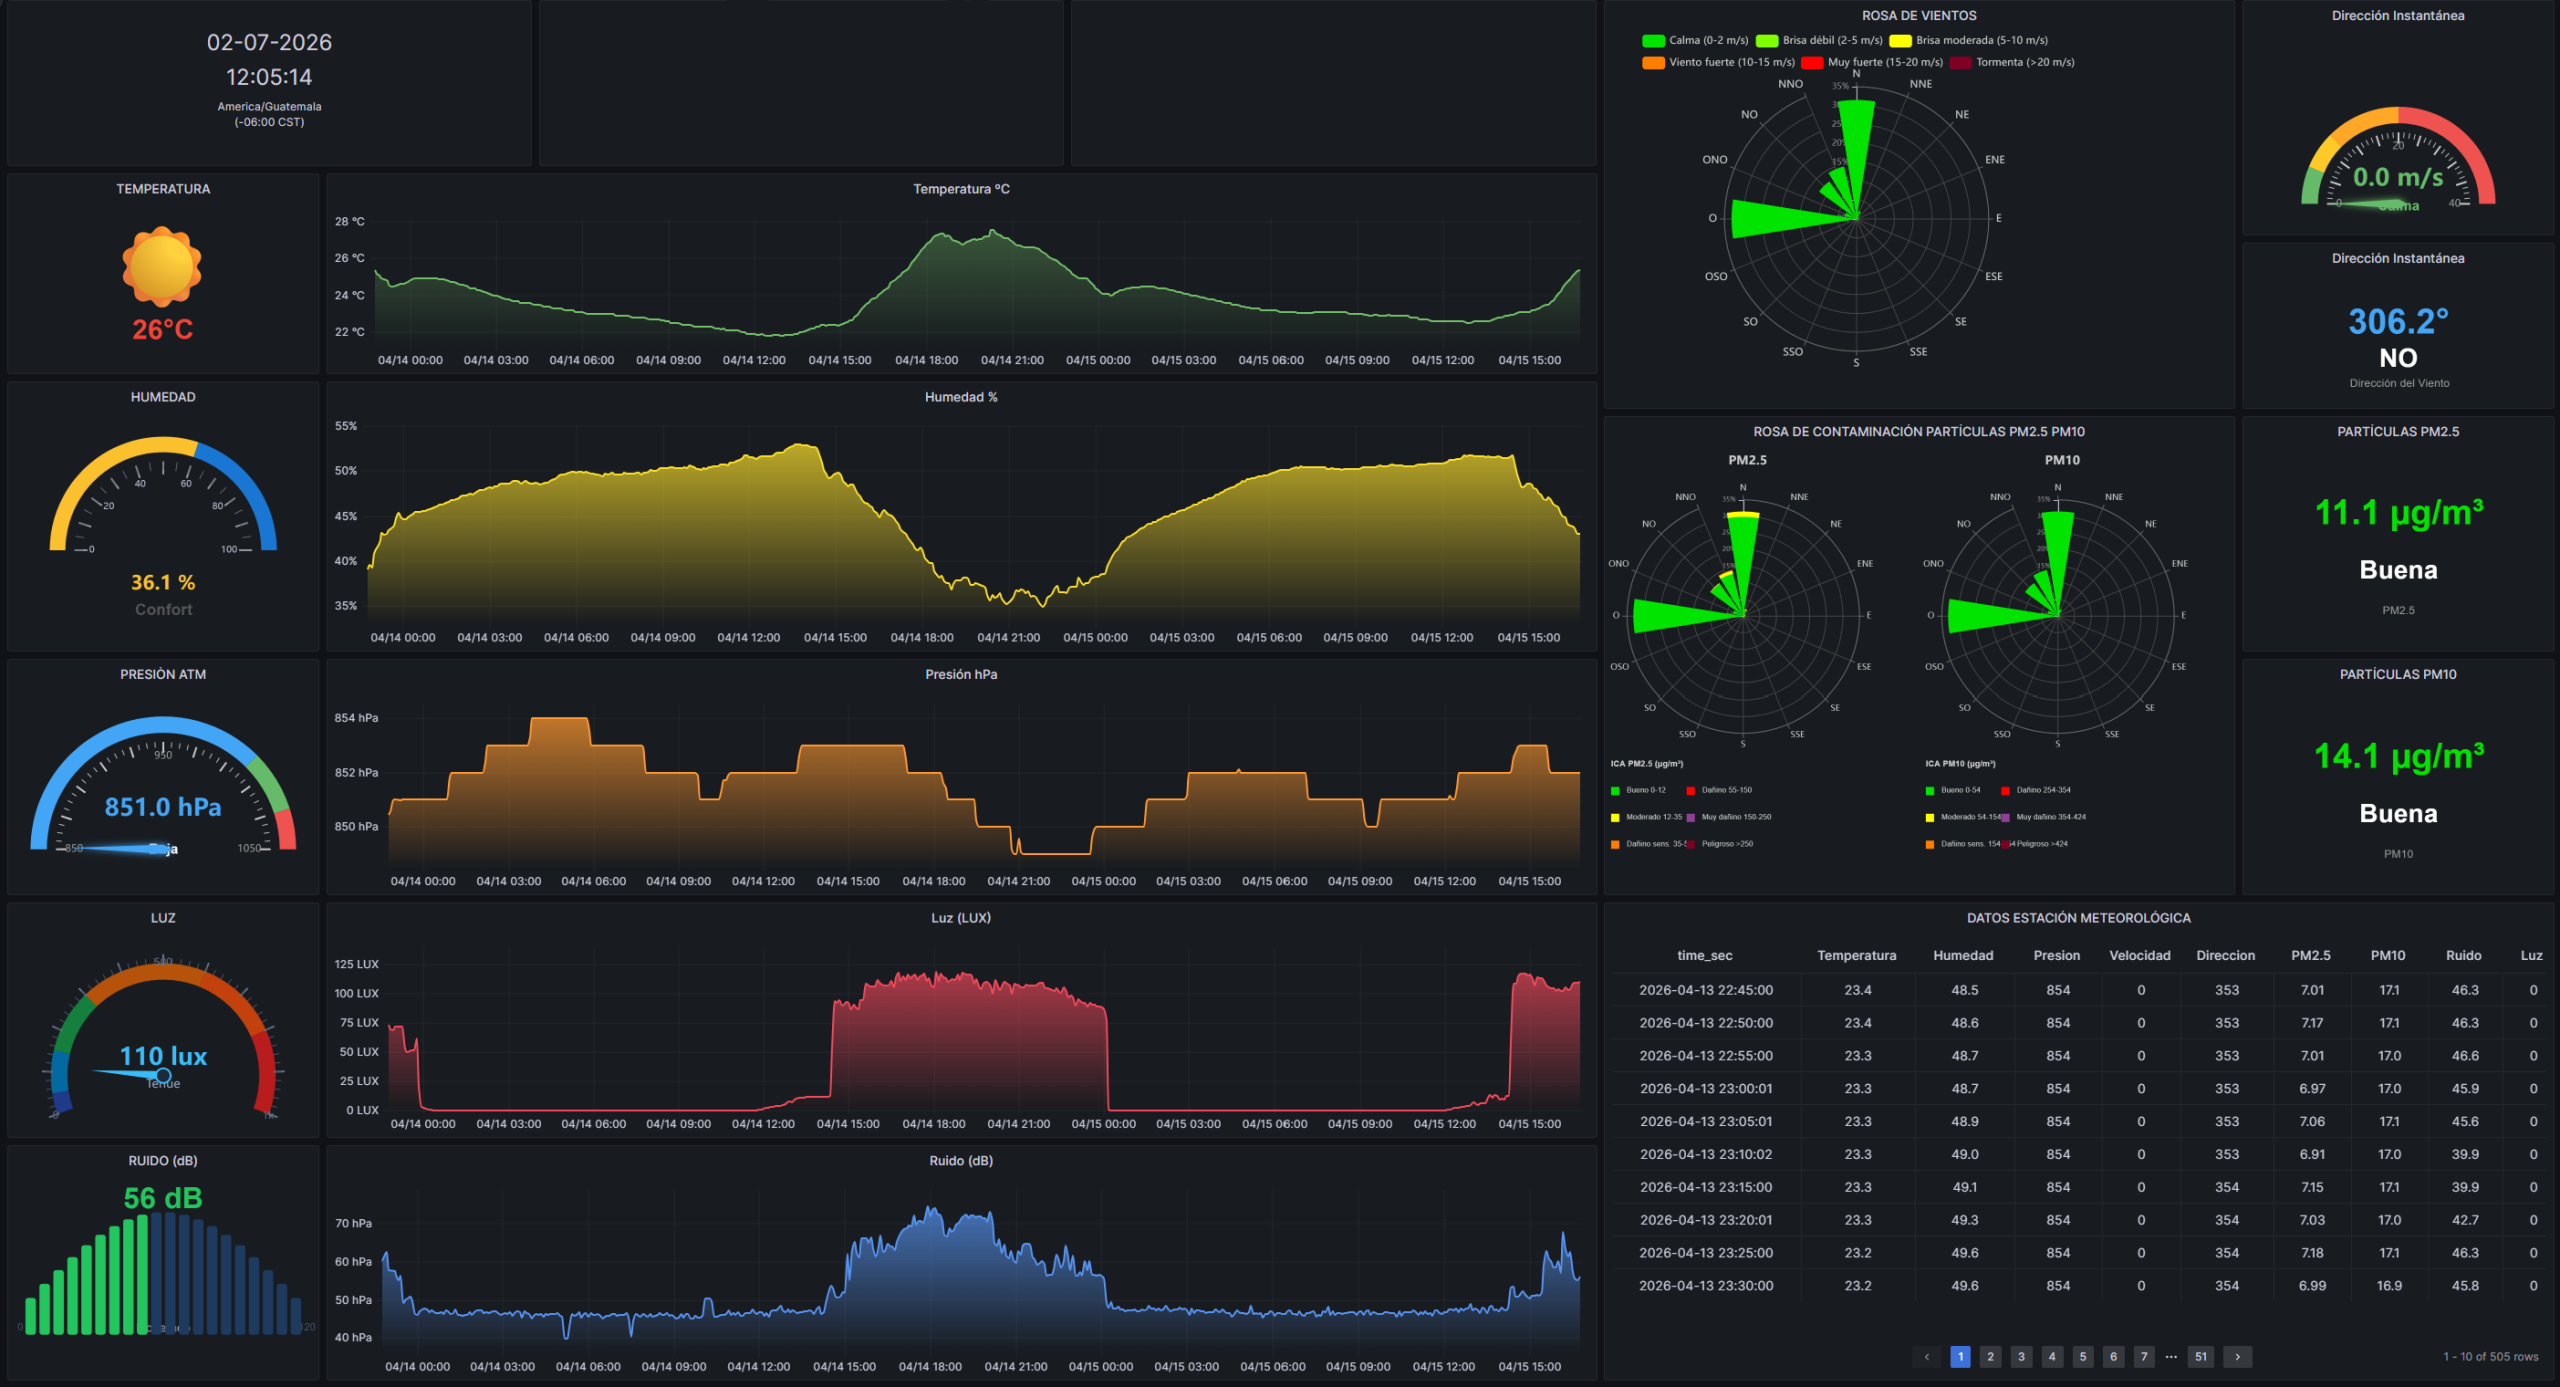
Task: Select page 2 in table pagination
Action: coord(1990,1357)
